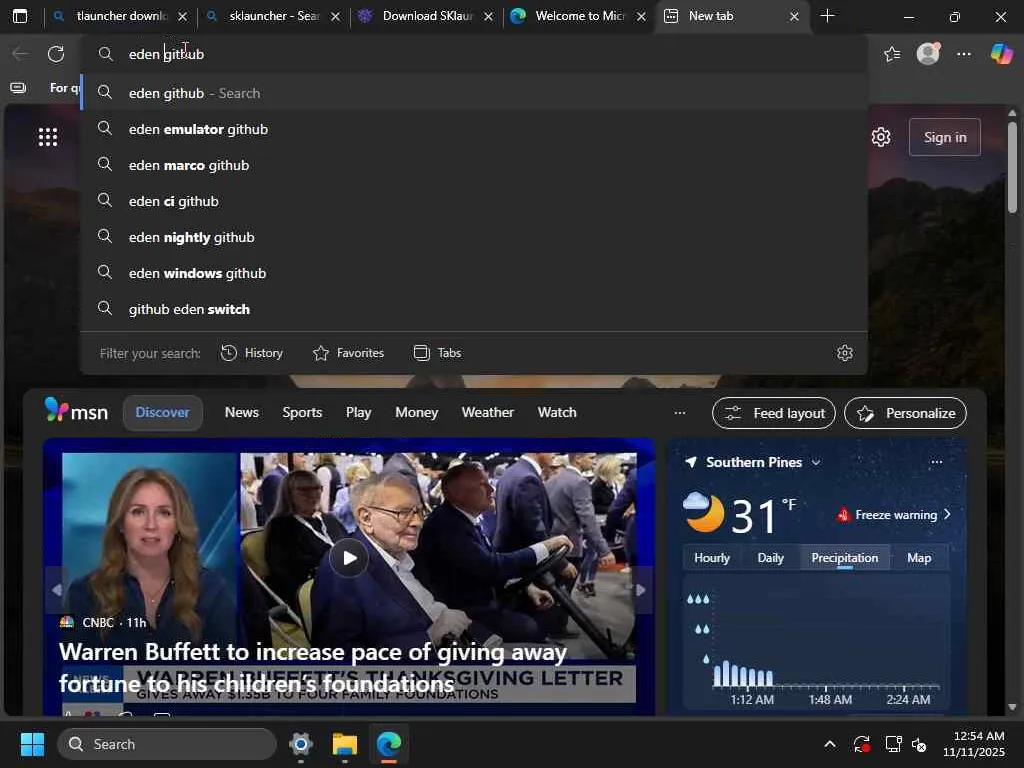Viewport: 1024px width, 768px height.
Task: Open the Sports feed tab
Action: [x=302, y=413]
